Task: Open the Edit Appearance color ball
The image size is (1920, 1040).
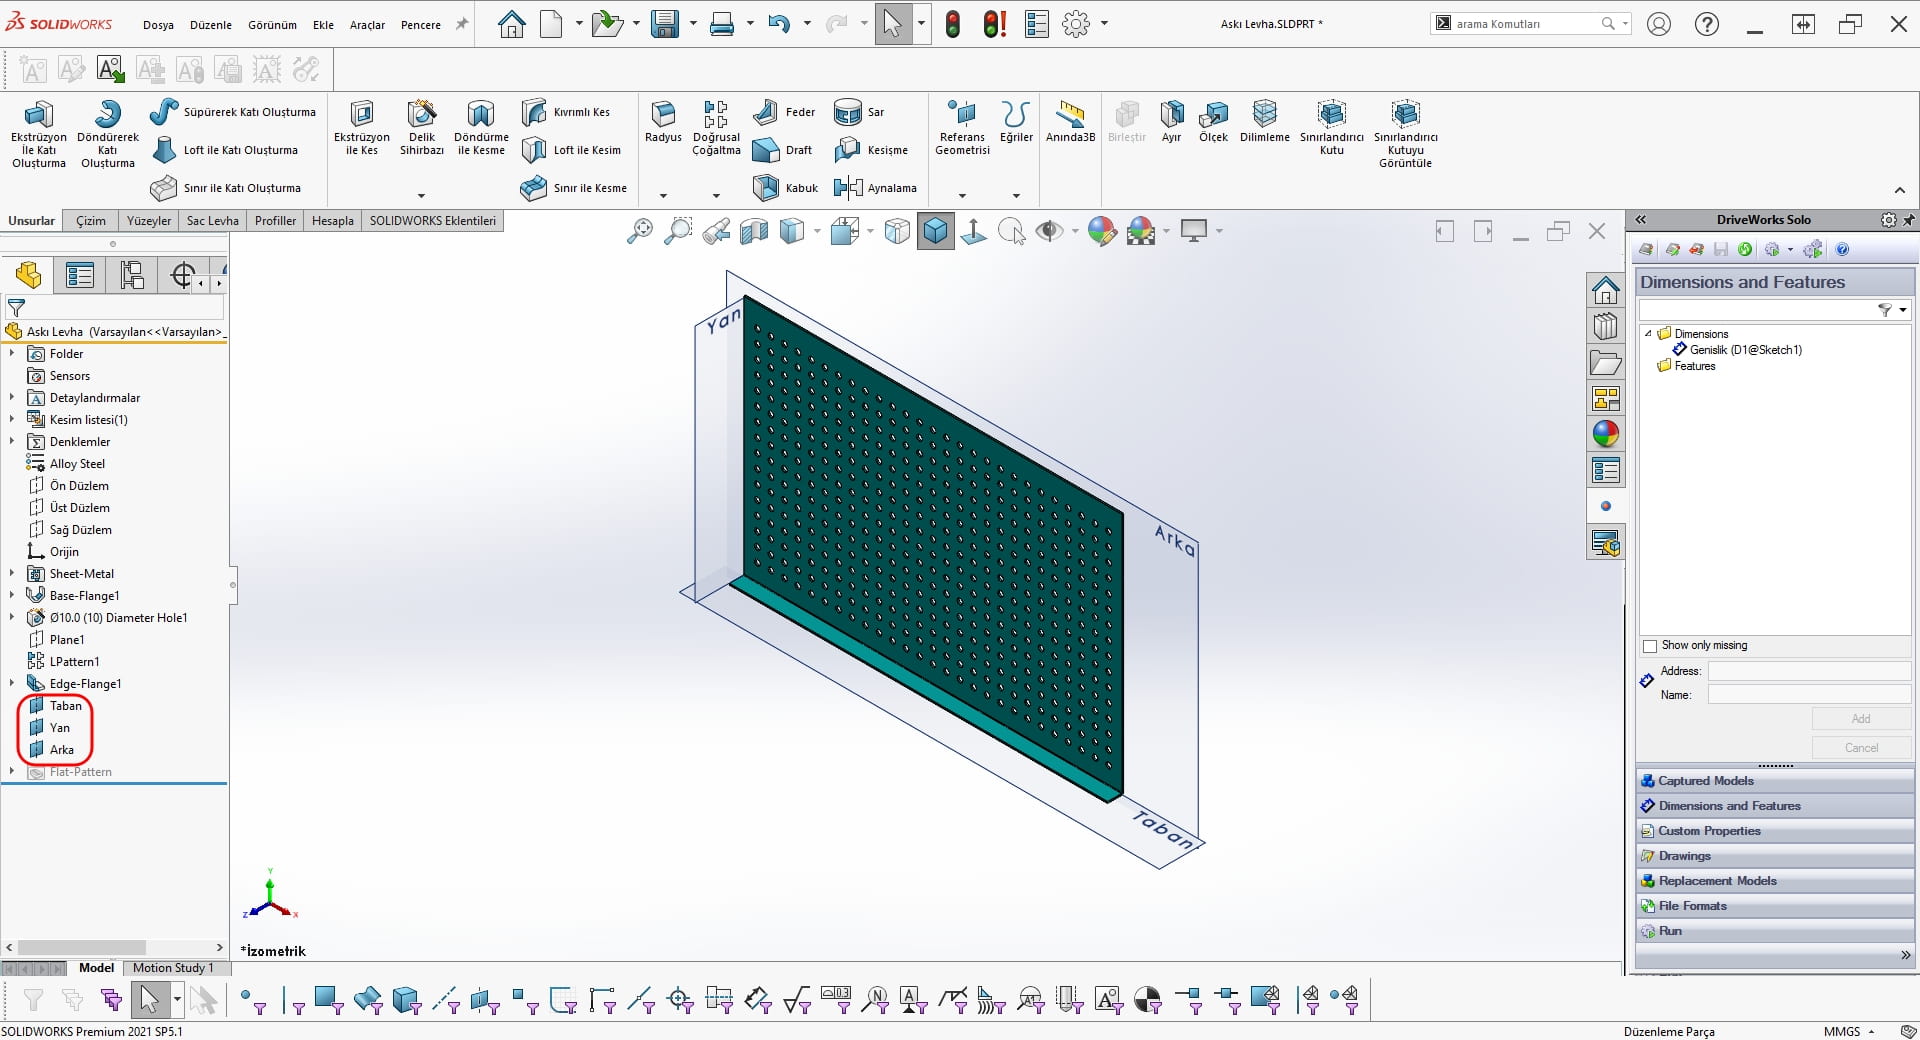Action: (x=1102, y=232)
